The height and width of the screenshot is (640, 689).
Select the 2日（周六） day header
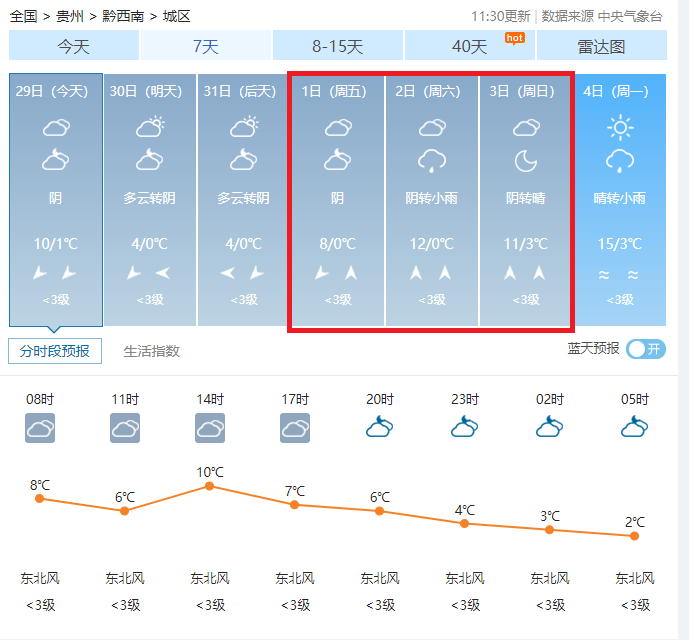click(x=428, y=91)
